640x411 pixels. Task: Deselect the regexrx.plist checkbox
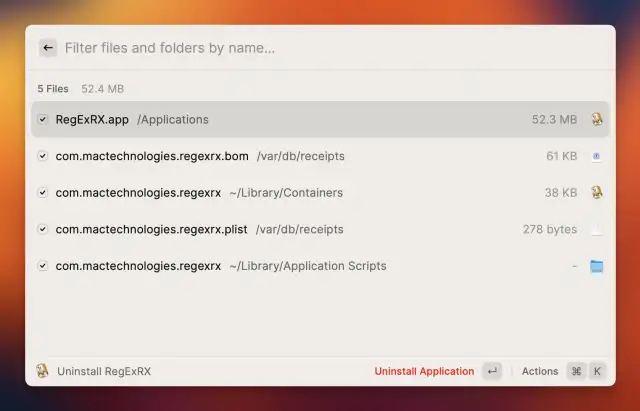(43, 229)
